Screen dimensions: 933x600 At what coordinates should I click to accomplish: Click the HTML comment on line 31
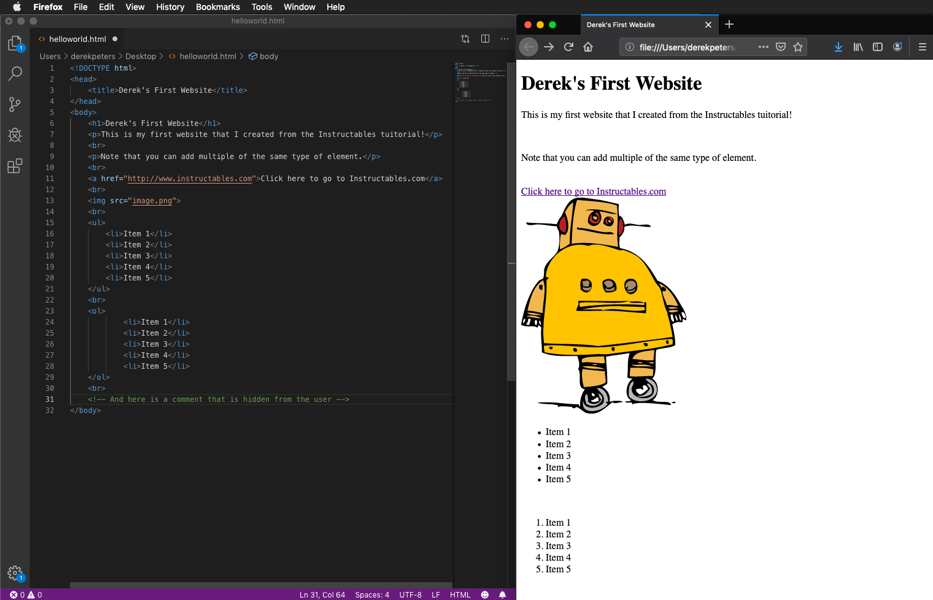(x=218, y=399)
